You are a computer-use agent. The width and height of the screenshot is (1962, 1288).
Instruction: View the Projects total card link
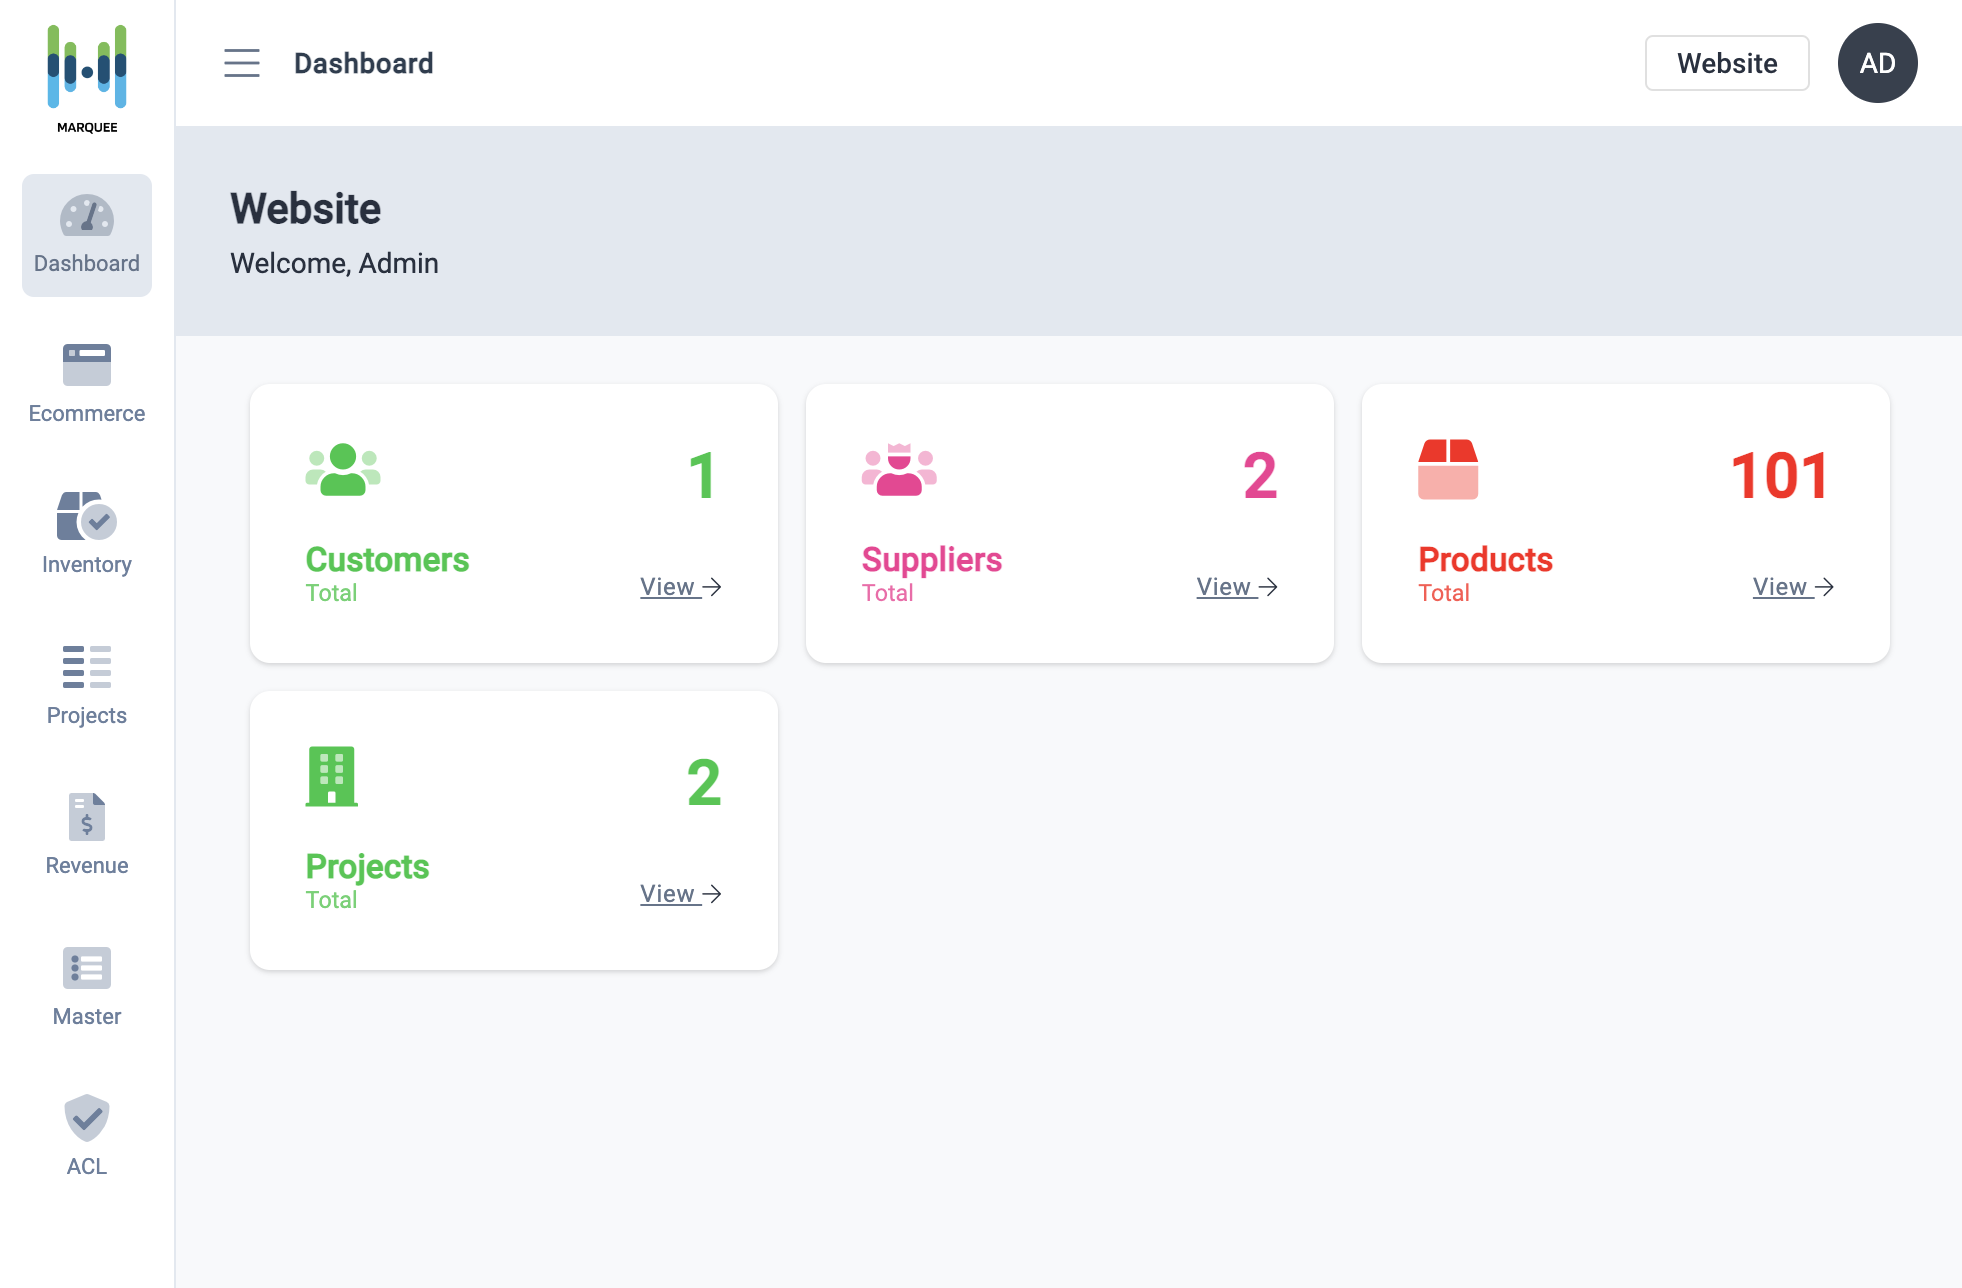coord(680,894)
